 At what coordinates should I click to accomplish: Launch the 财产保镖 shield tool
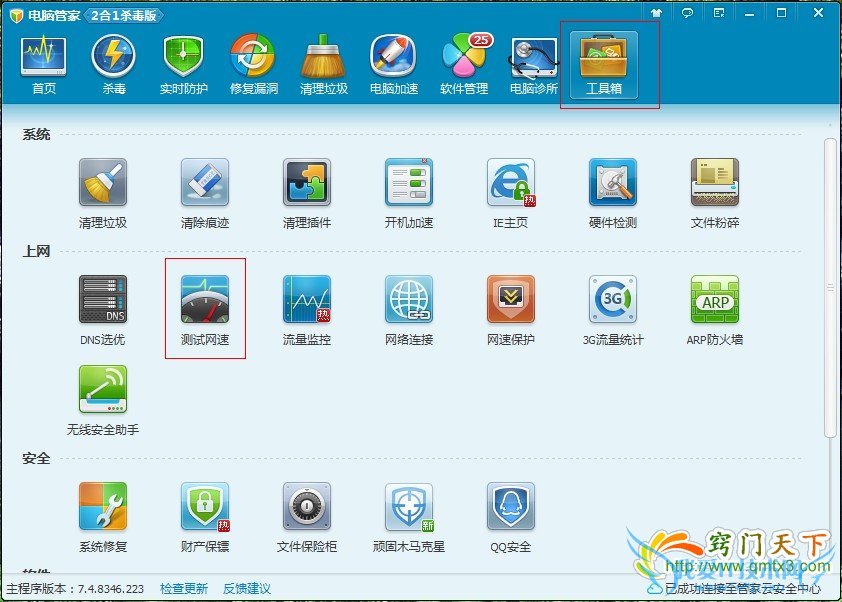[x=205, y=517]
